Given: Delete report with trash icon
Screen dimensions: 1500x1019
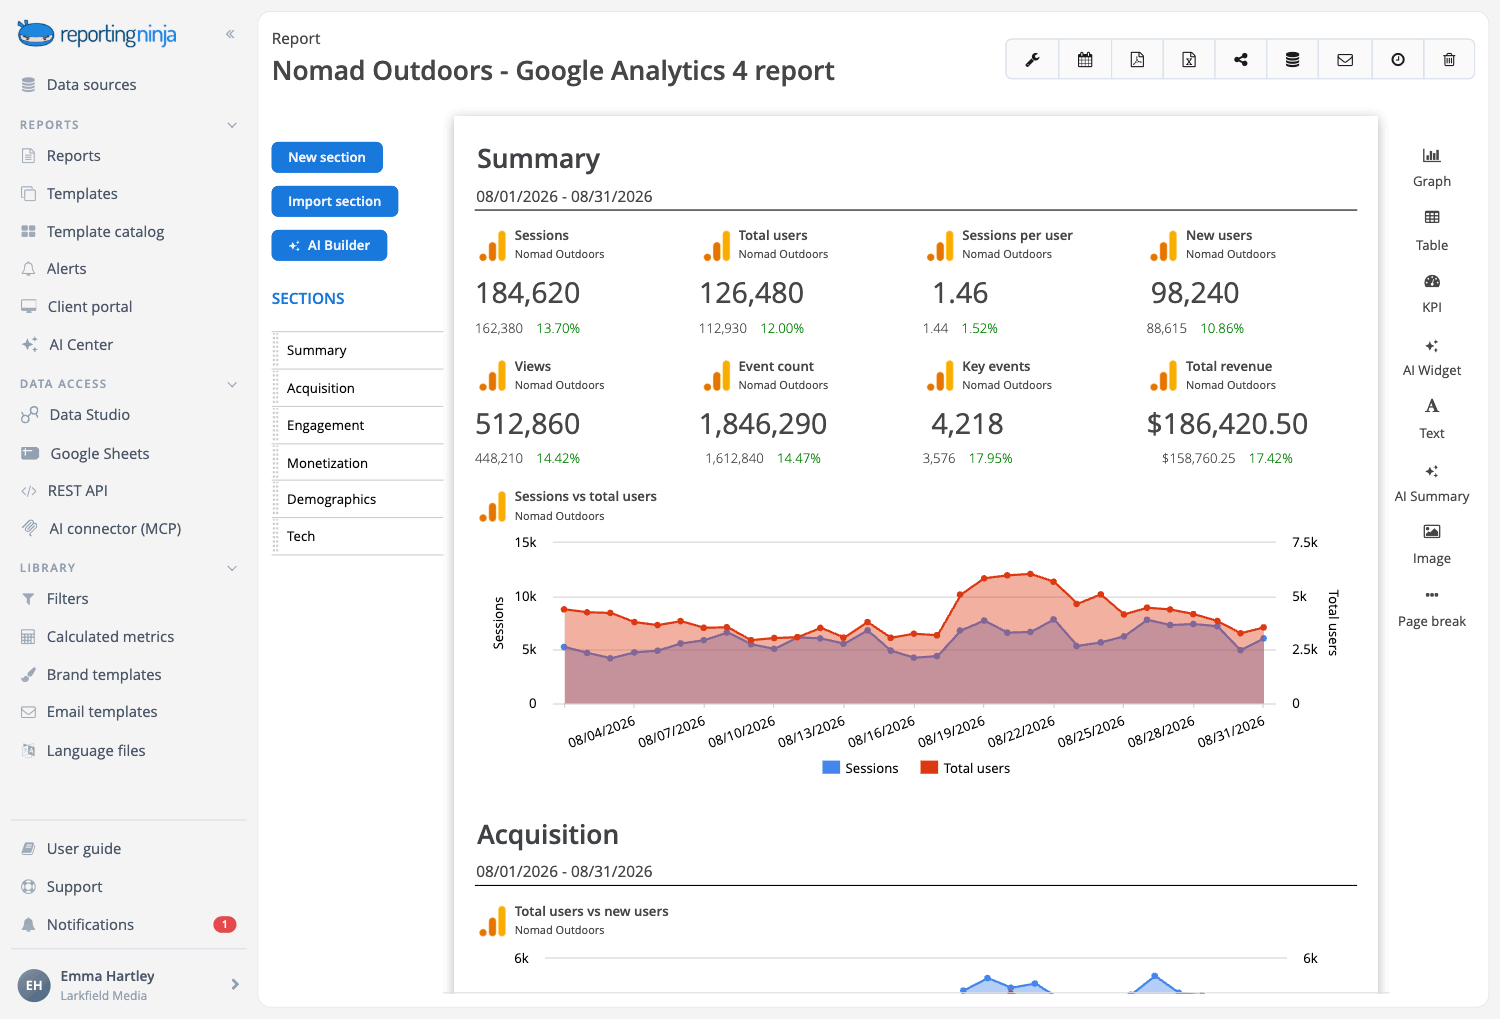Looking at the screenshot, I should pyautogui.click(x=1449, y=60).
